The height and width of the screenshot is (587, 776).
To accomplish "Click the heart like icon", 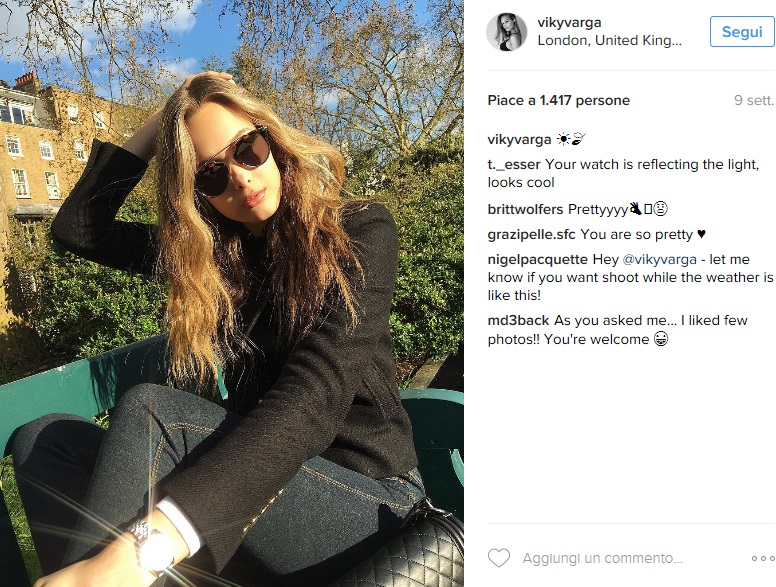I will pyautogui.click(x=499, y=558).
